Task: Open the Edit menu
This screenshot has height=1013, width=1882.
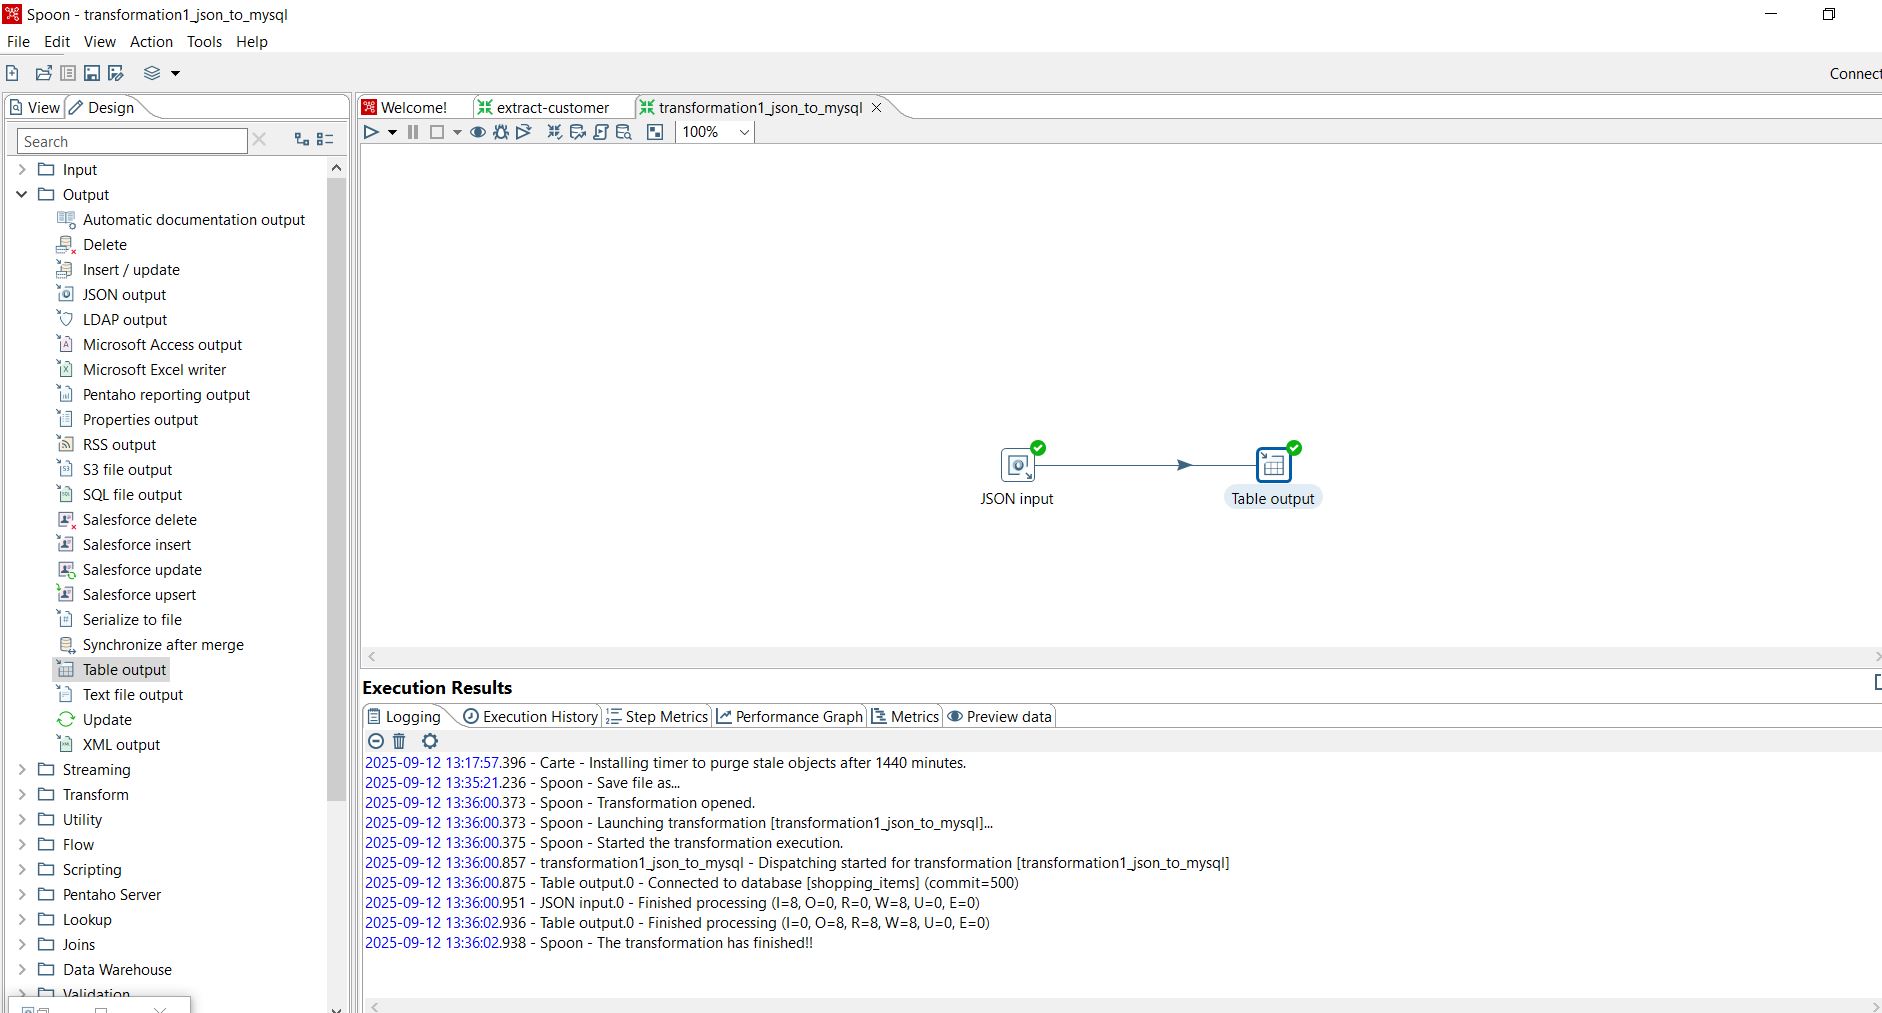Action: [57, 41]
